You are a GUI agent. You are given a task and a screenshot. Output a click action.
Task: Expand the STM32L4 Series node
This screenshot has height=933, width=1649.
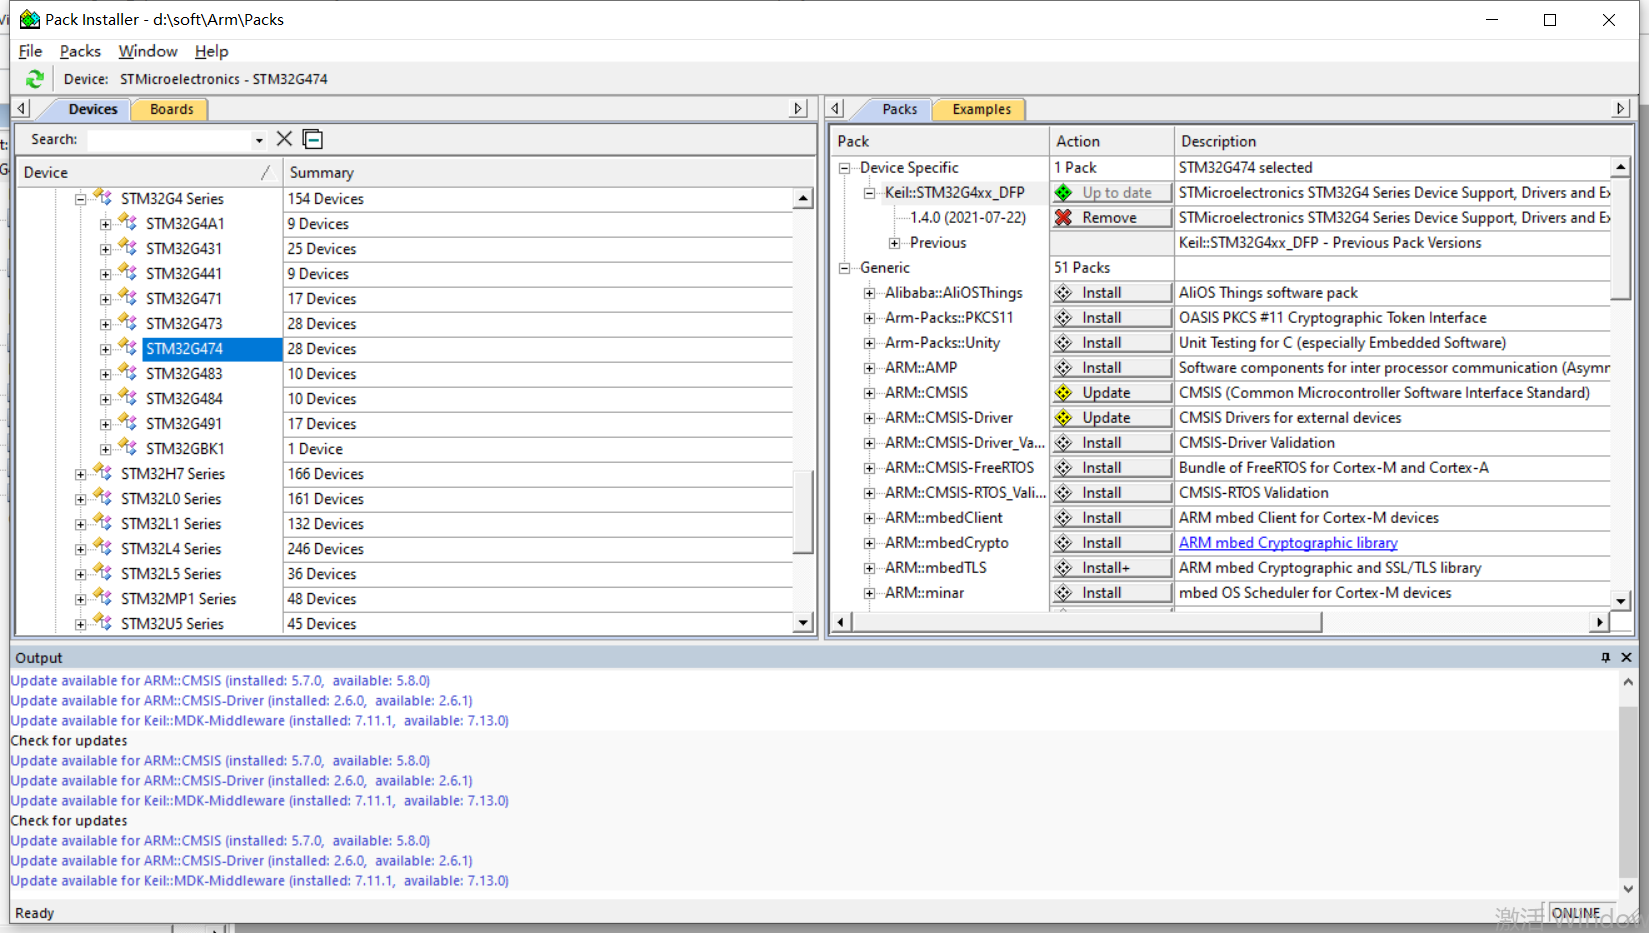80,549
